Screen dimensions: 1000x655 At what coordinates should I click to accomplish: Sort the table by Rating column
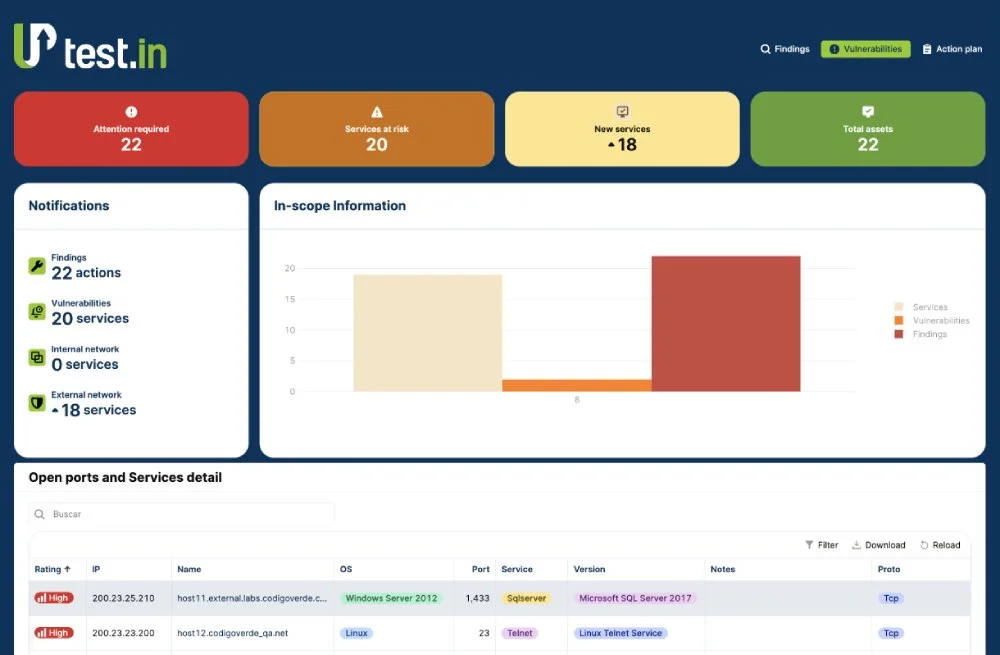click(x=53, y=569)
